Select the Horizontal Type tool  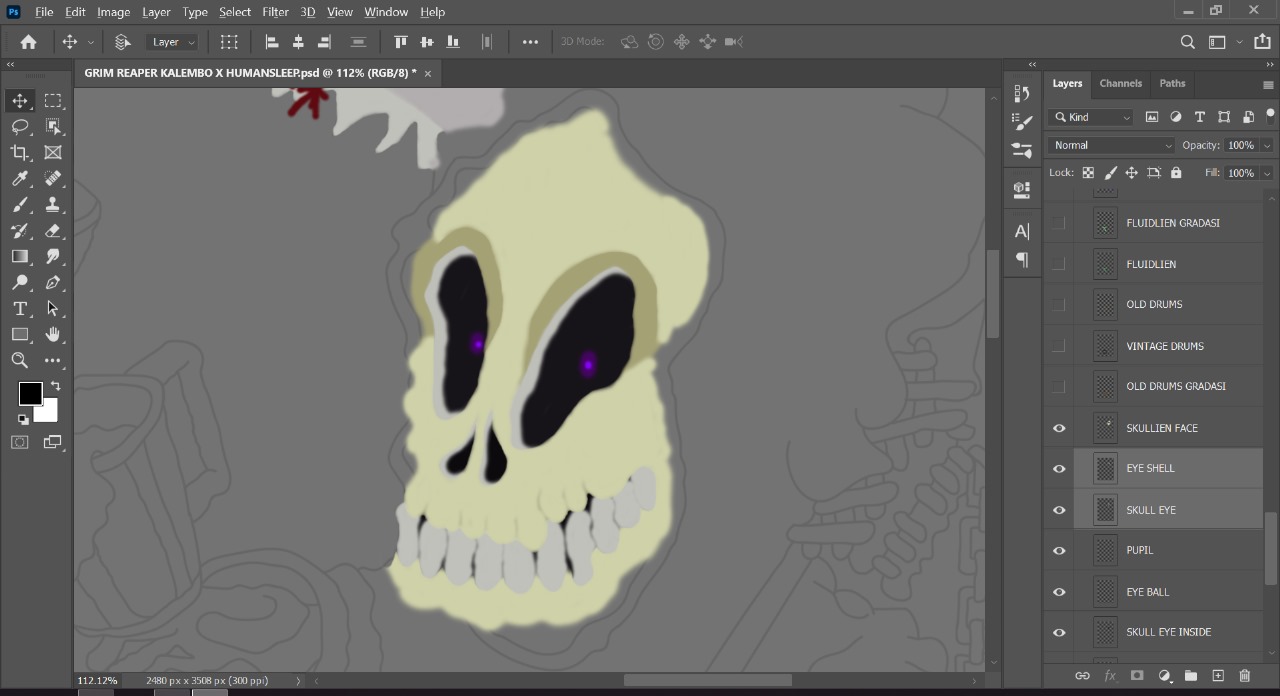coord(20,308)
